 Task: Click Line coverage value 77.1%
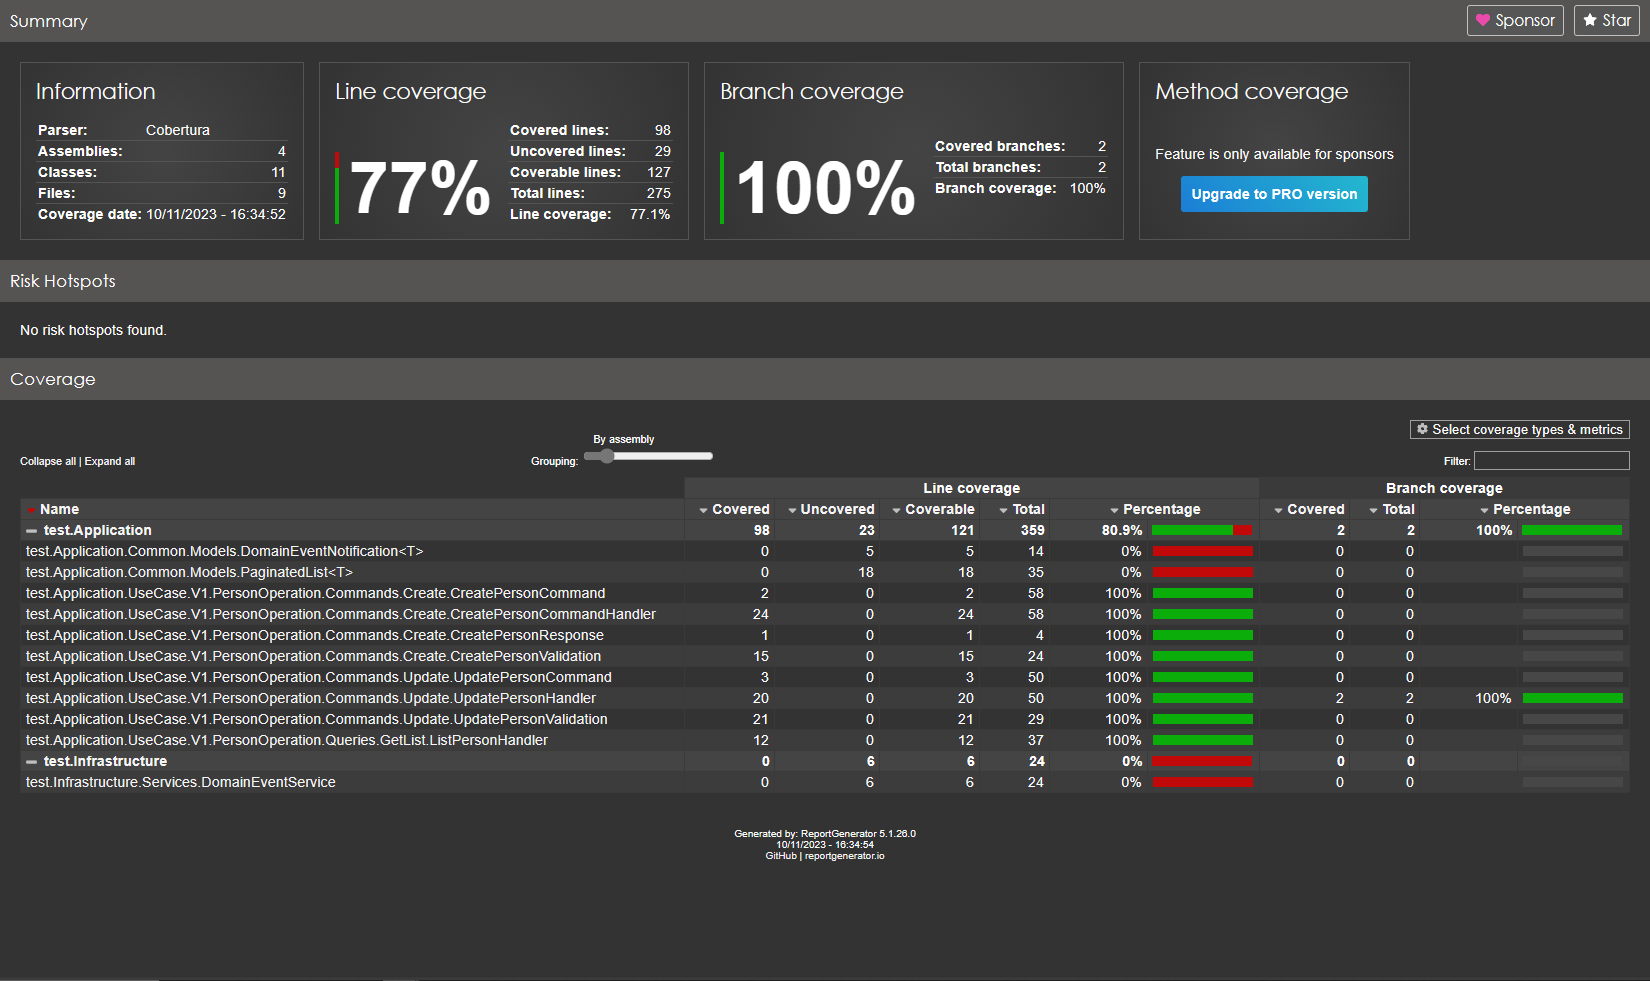coord(650,214)
